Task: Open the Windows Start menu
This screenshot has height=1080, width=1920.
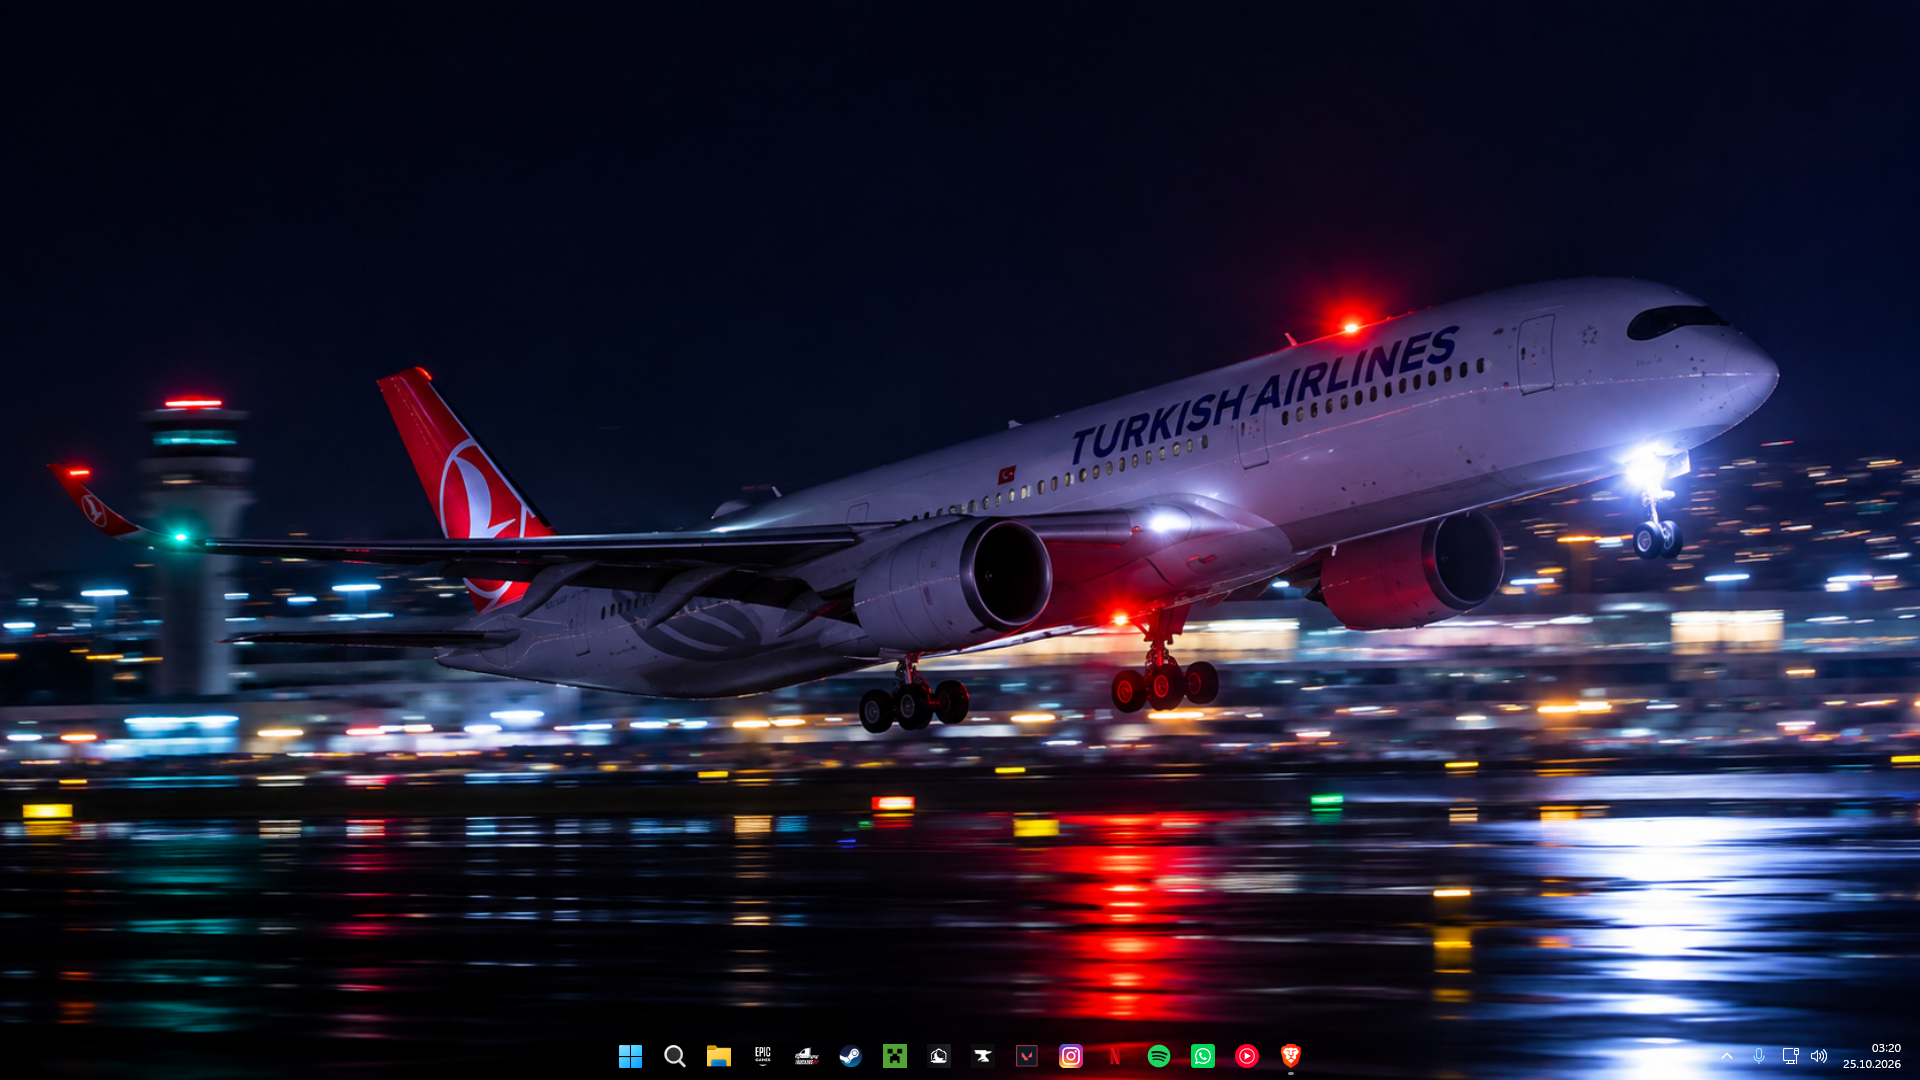Action: (x=630, y=1056)
